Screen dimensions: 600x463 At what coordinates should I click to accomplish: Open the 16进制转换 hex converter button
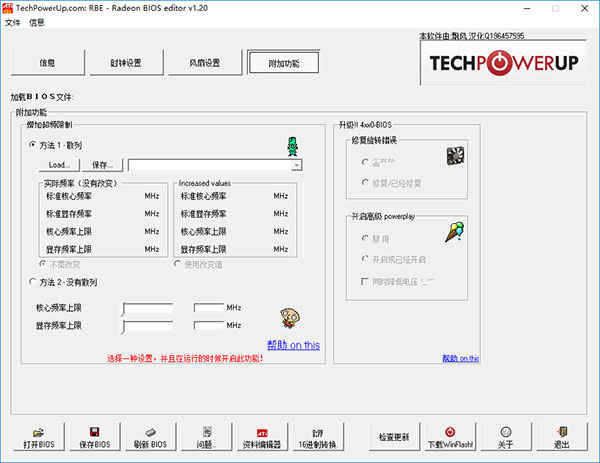[x=318, y=437]
